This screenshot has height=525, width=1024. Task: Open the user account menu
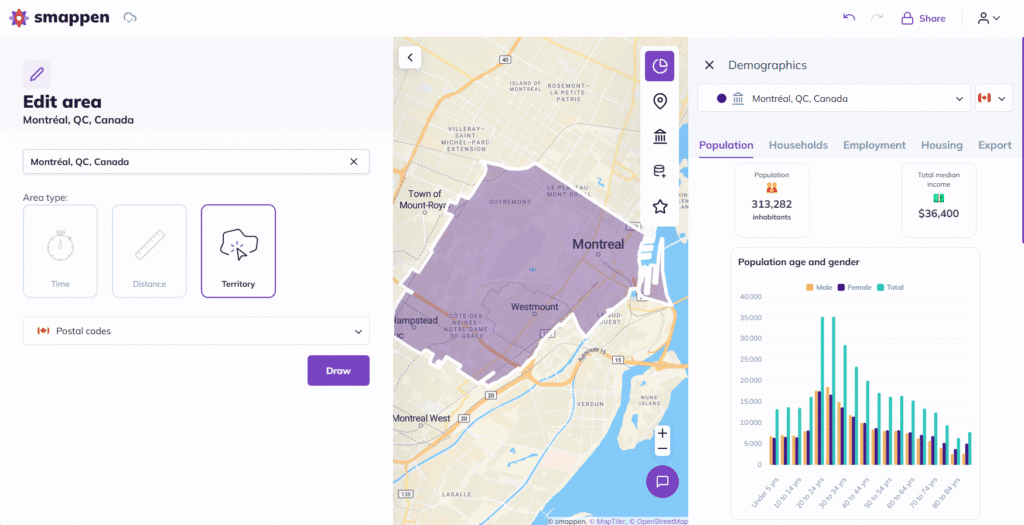pos(989,18)
